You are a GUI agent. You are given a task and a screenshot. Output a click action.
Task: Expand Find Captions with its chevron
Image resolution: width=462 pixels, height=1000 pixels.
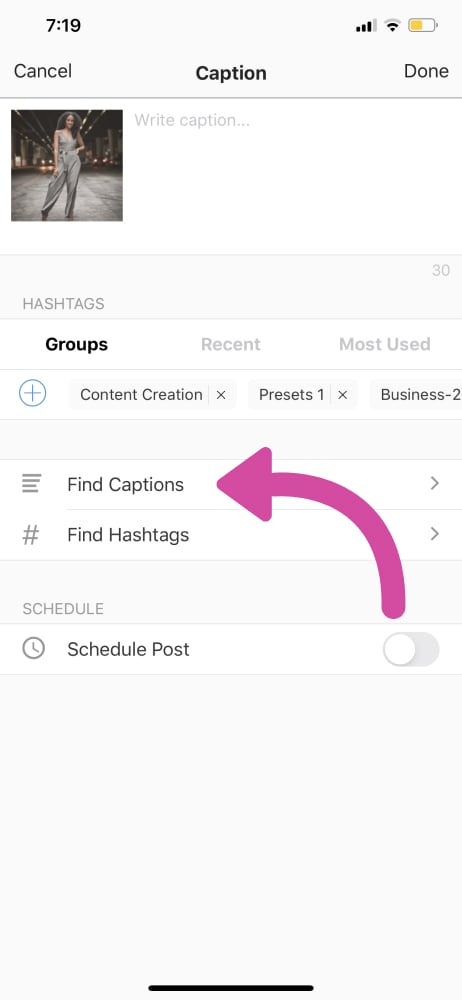click(435, 483)
